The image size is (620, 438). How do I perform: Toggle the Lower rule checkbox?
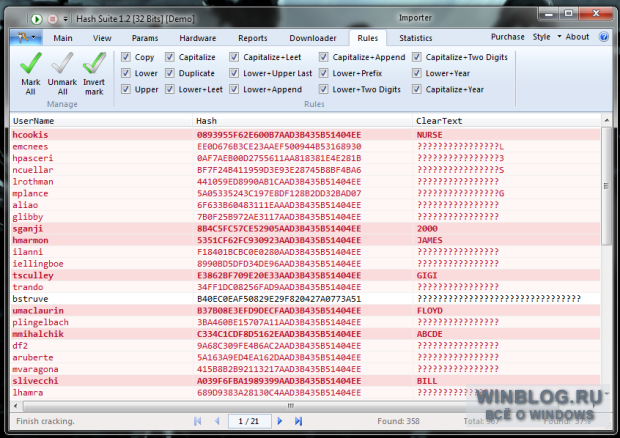tap(126, 73)
